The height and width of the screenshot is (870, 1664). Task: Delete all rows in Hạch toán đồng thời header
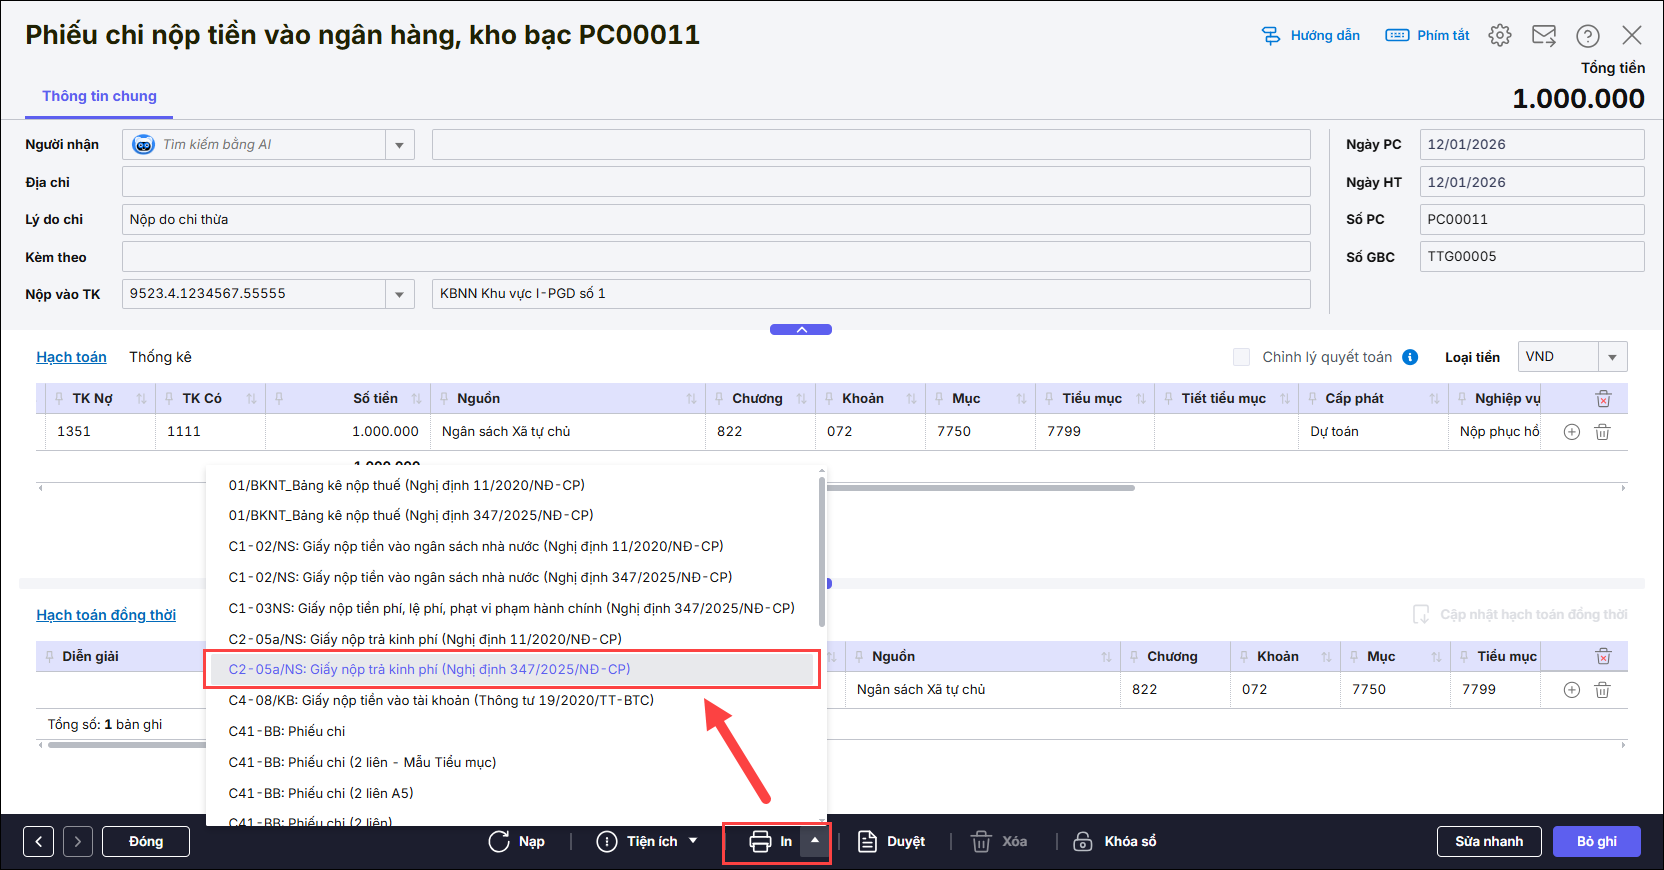coord(1603,657)
